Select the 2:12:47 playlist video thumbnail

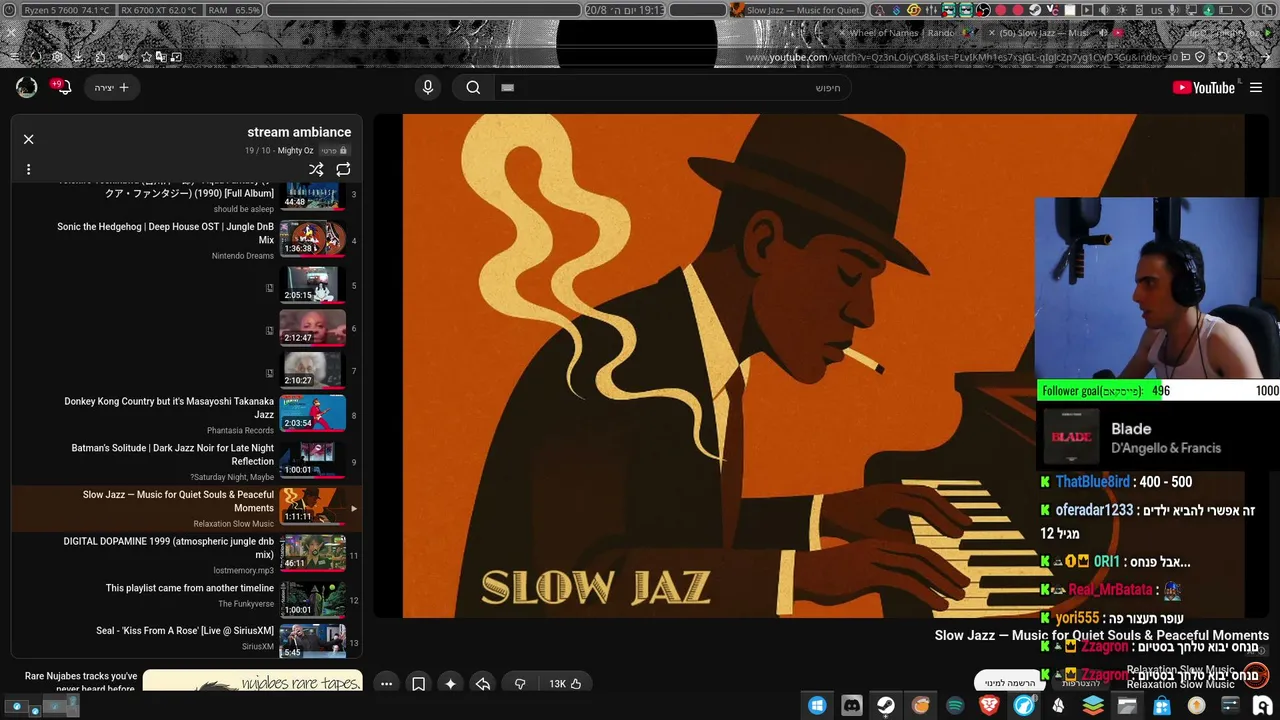(x=313, y=328)
